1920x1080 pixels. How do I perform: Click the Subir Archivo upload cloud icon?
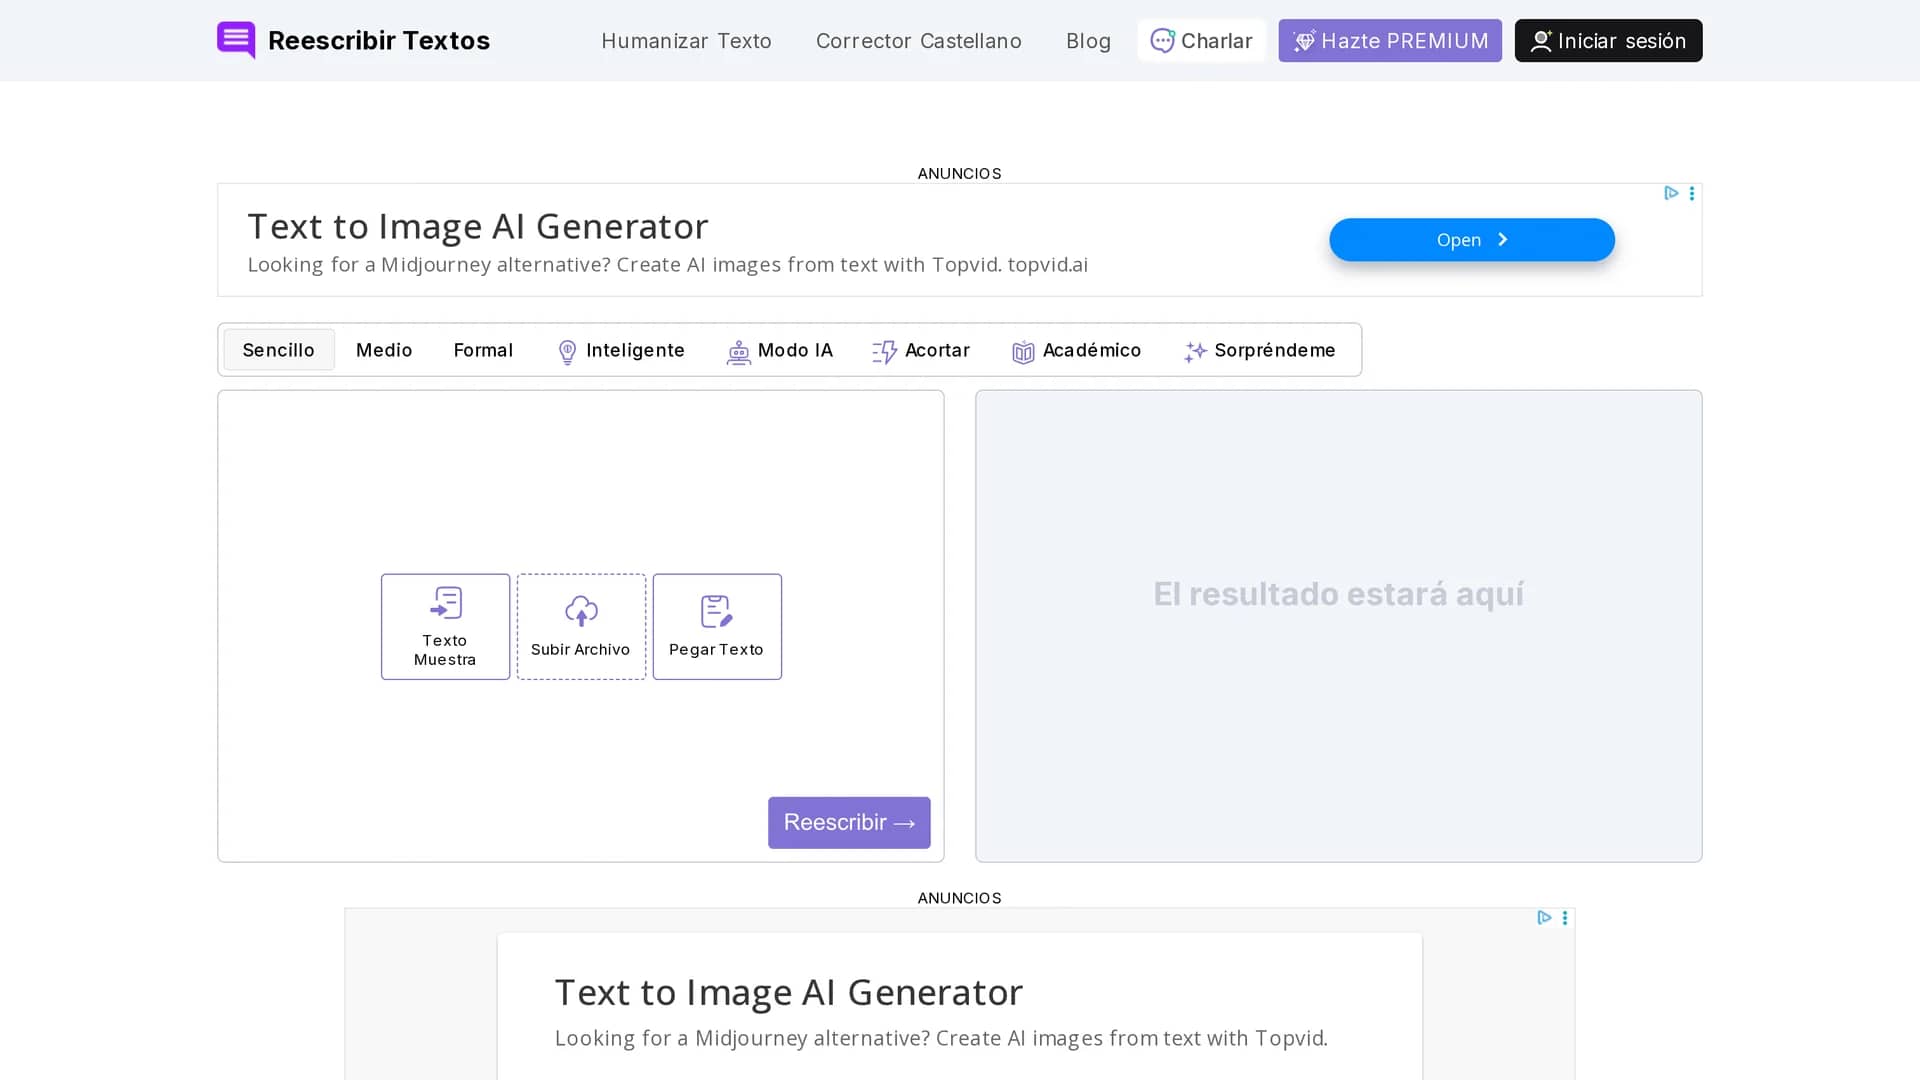(x=581, y=611)
